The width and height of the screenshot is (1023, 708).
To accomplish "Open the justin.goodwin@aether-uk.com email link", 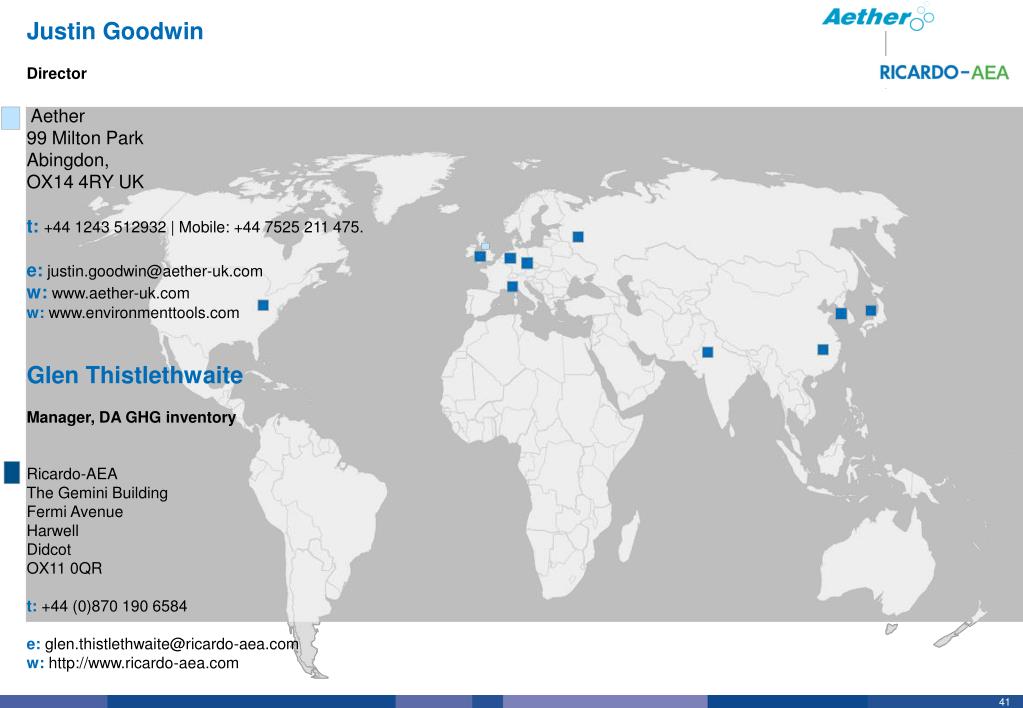I will click(x=155, y=271).
